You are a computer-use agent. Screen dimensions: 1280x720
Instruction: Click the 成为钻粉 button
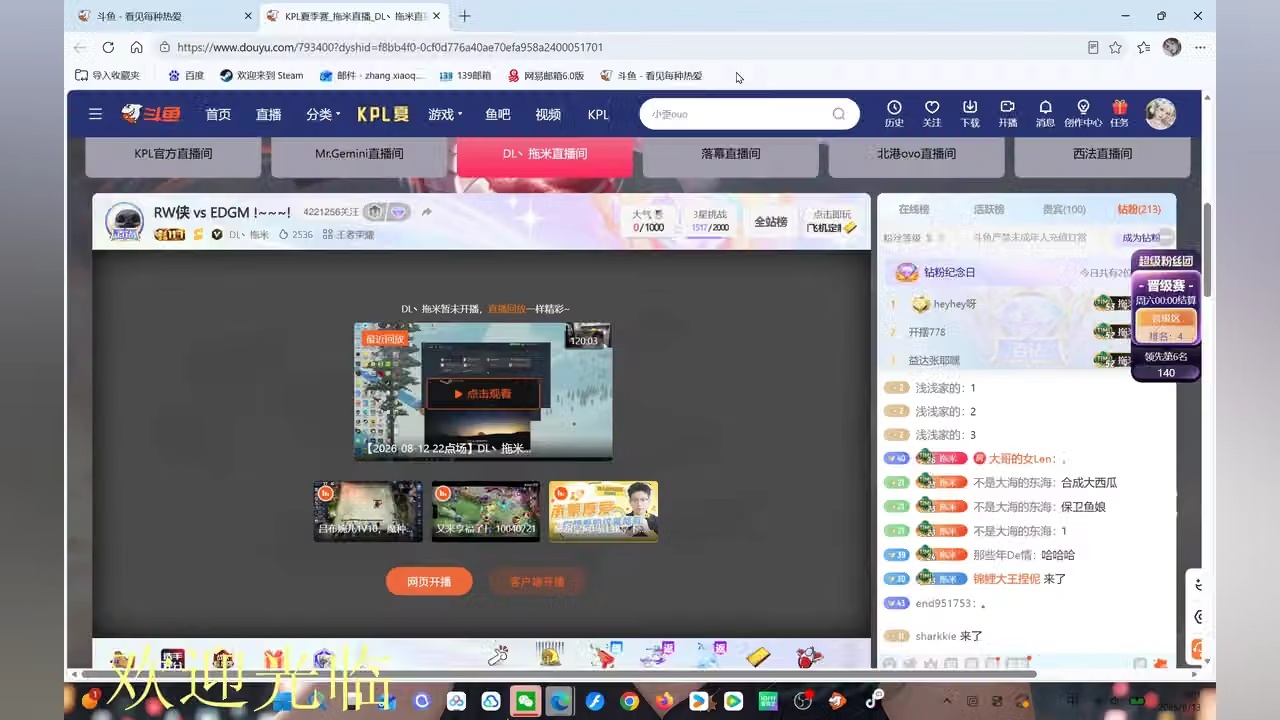coord(1141,238)
